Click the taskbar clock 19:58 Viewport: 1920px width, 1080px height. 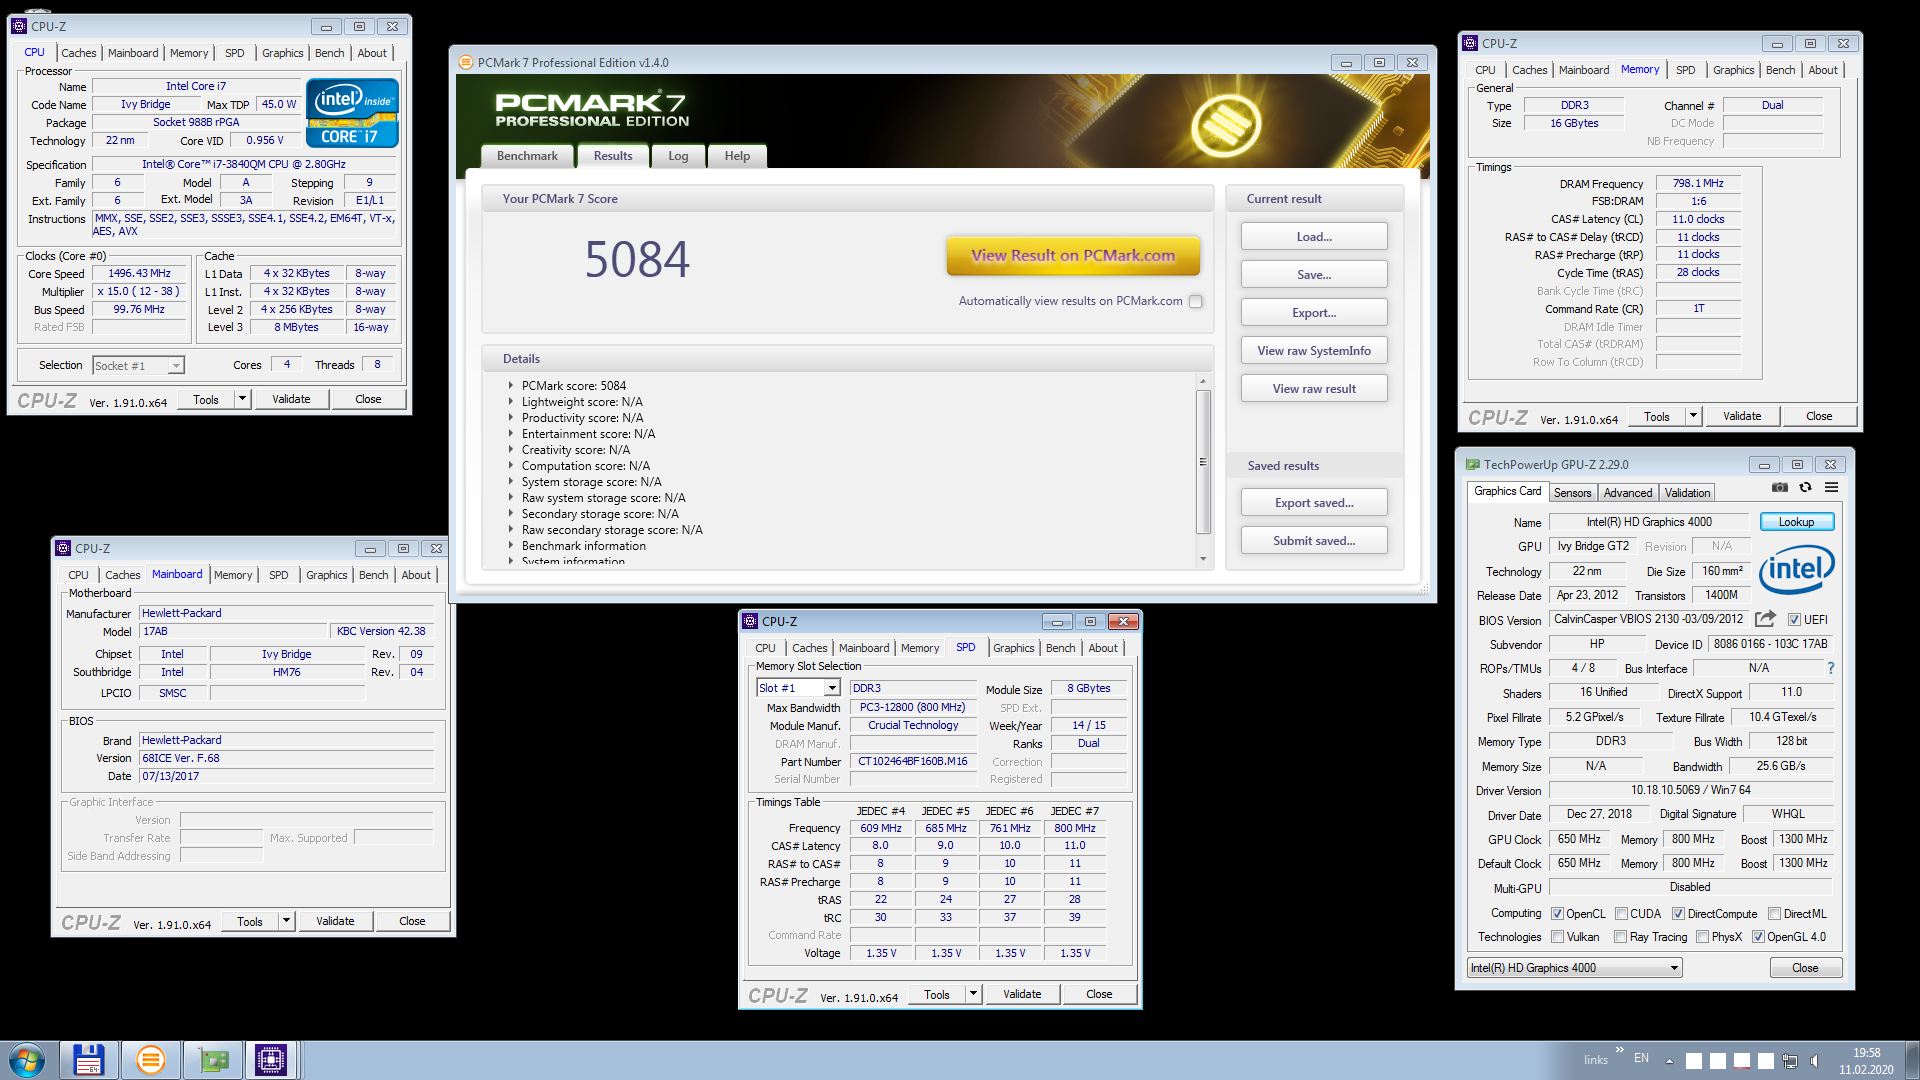1866,1053
